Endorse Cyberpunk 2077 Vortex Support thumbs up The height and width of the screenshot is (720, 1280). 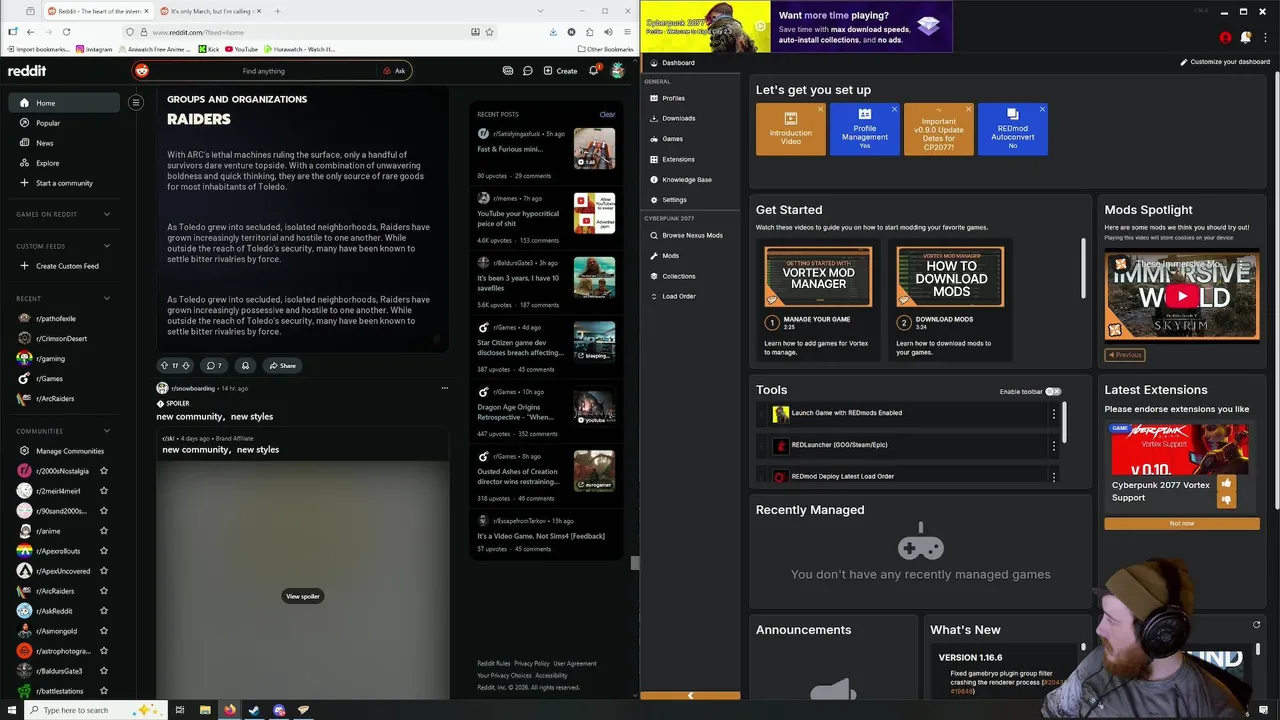(1226, 484)
